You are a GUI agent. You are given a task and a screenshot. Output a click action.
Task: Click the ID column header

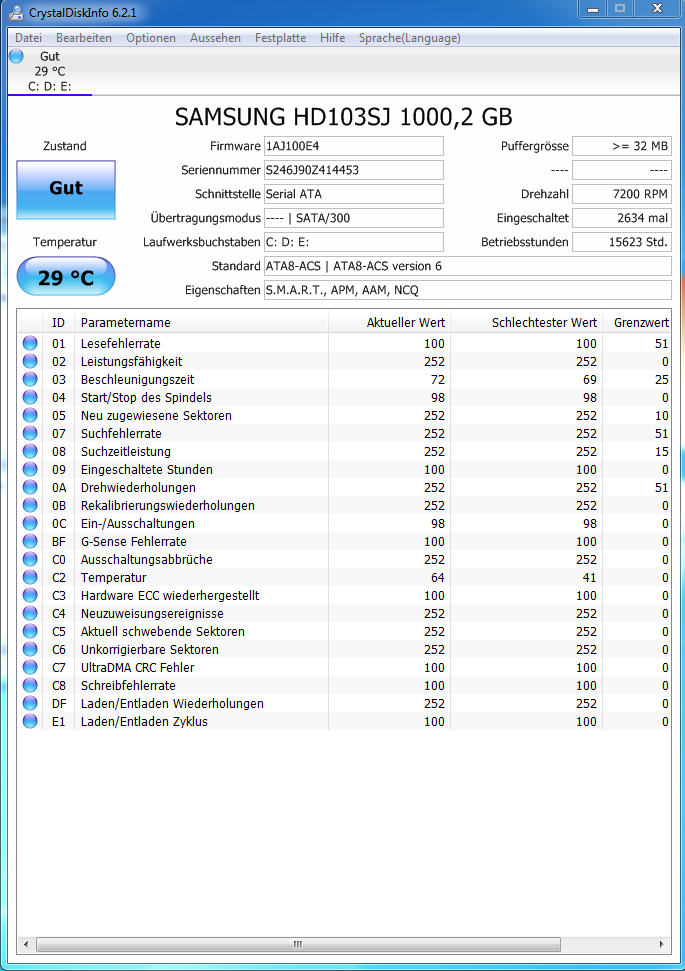[58, 323]
